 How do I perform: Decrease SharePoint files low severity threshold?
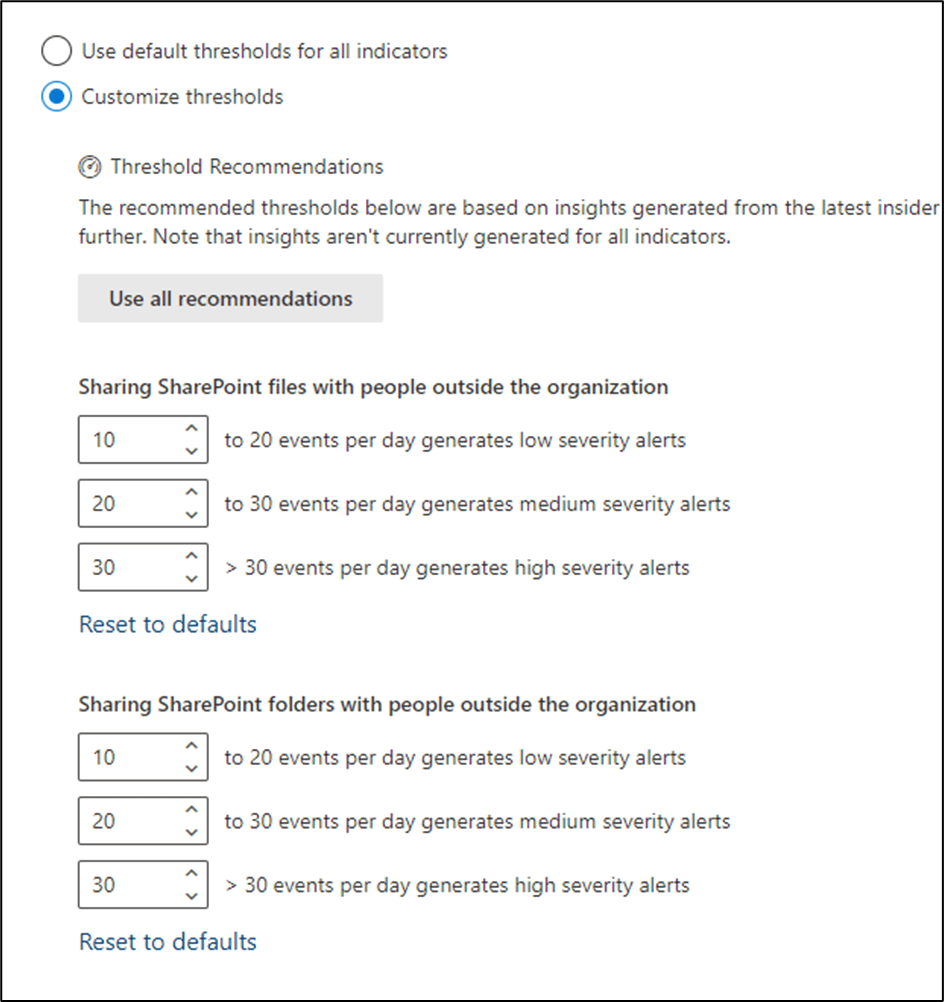[x=192, y=451]
